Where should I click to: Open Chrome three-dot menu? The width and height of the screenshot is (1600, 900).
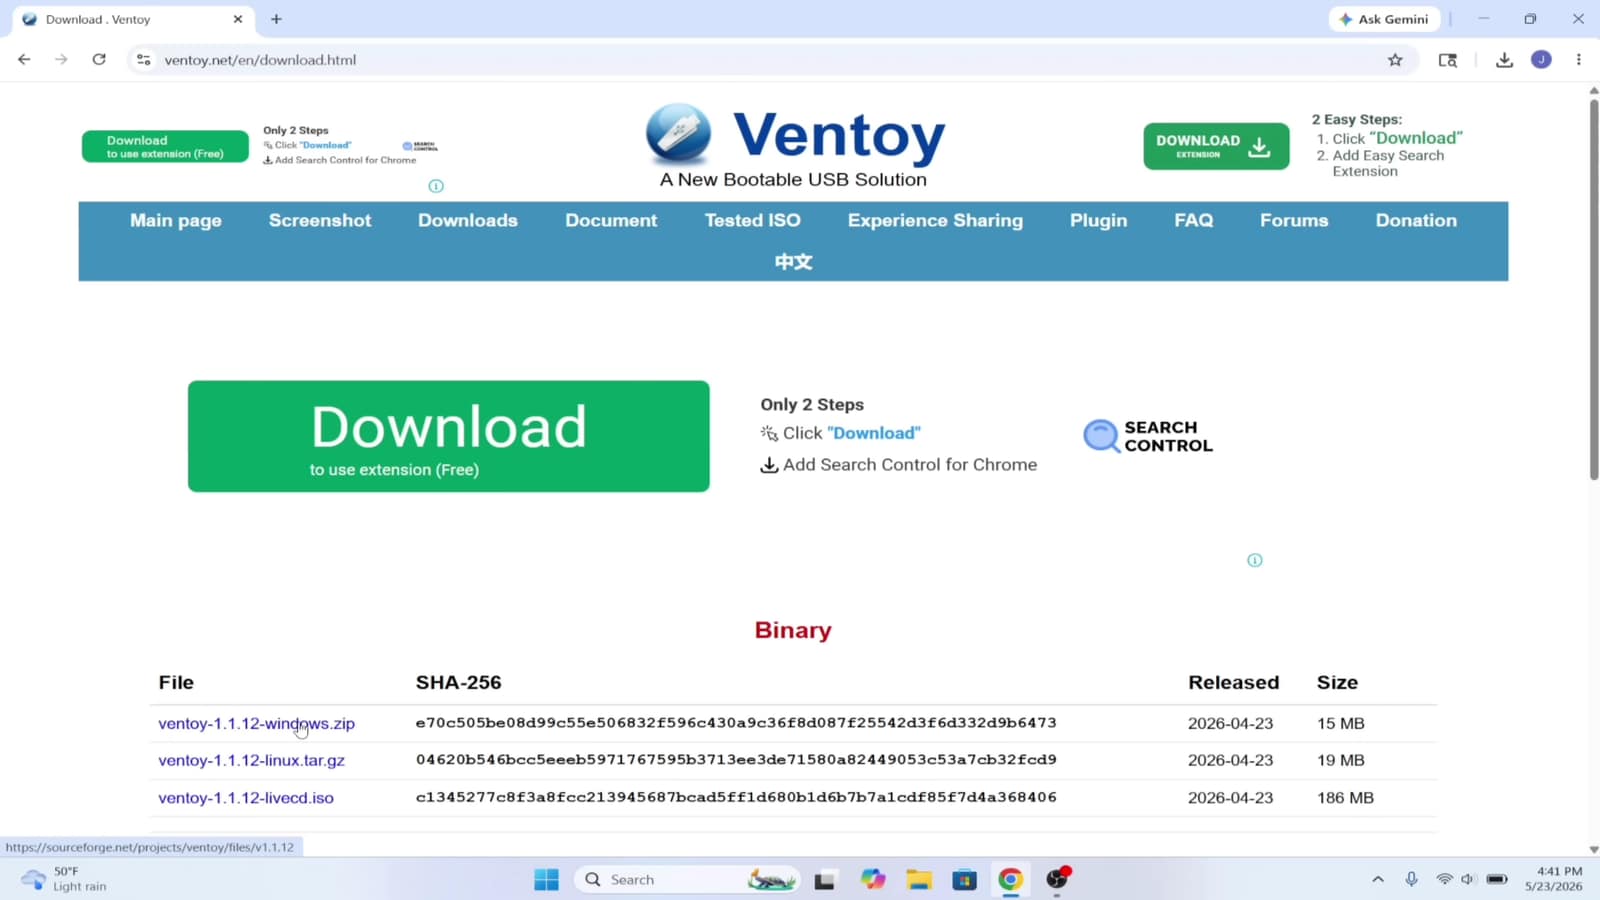coord(1579,60)
